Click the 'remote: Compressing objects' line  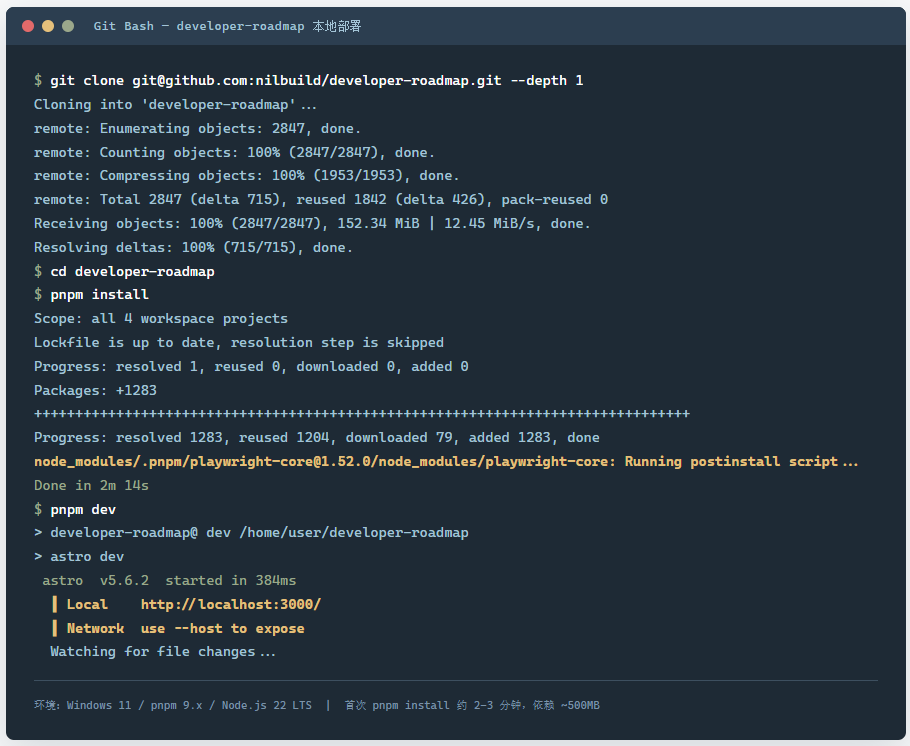pos(247,175)
